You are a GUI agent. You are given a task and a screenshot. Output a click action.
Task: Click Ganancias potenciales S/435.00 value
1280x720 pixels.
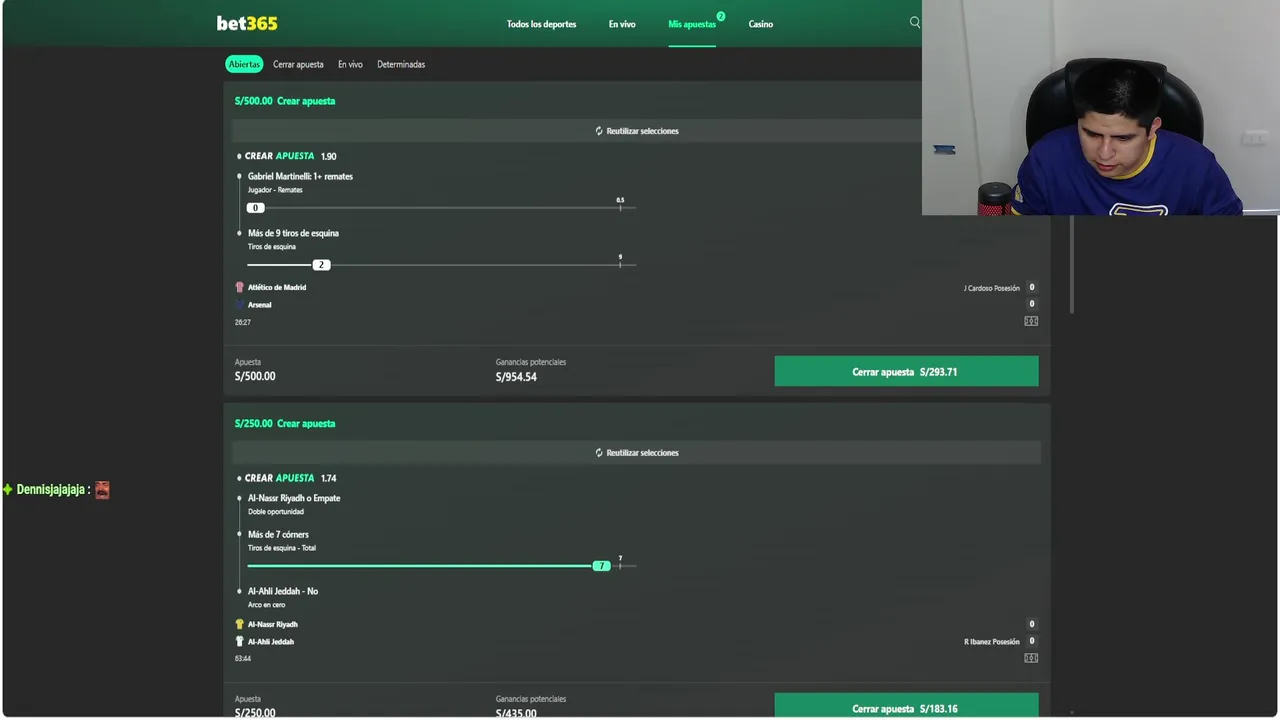coord(516,713)
